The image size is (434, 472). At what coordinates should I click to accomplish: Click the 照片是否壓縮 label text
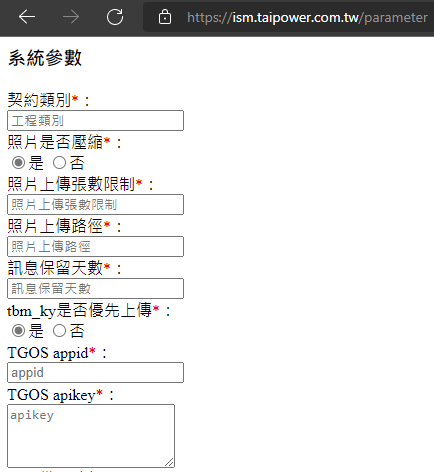pyautogui.click(x=55, y=142)
